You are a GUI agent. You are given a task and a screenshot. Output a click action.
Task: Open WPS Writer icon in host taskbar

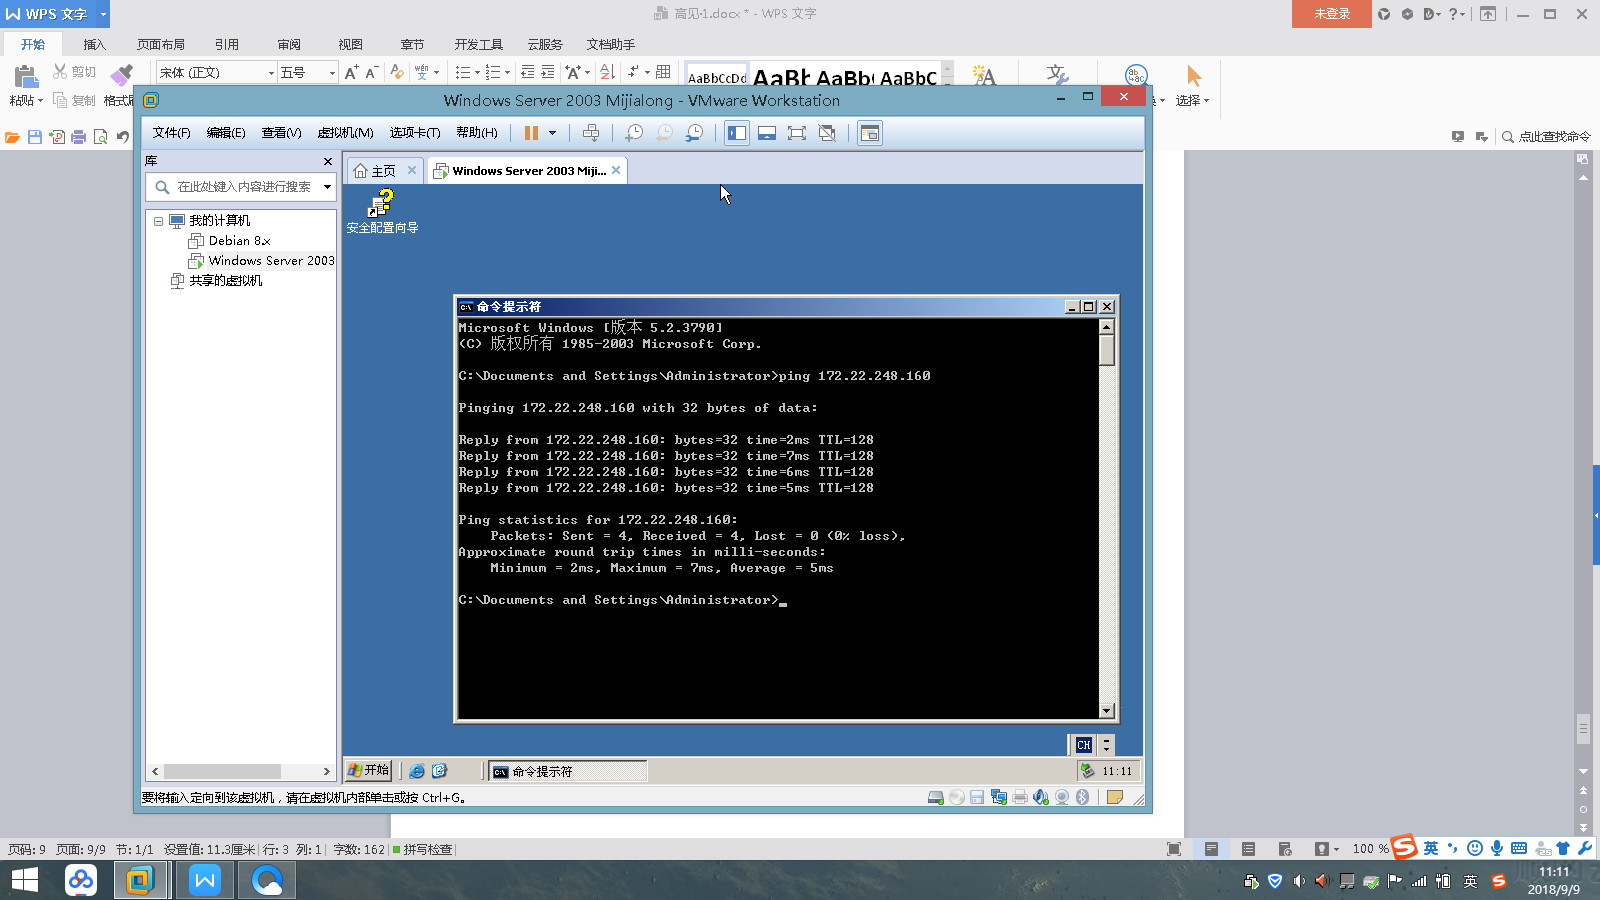(205, 880)
